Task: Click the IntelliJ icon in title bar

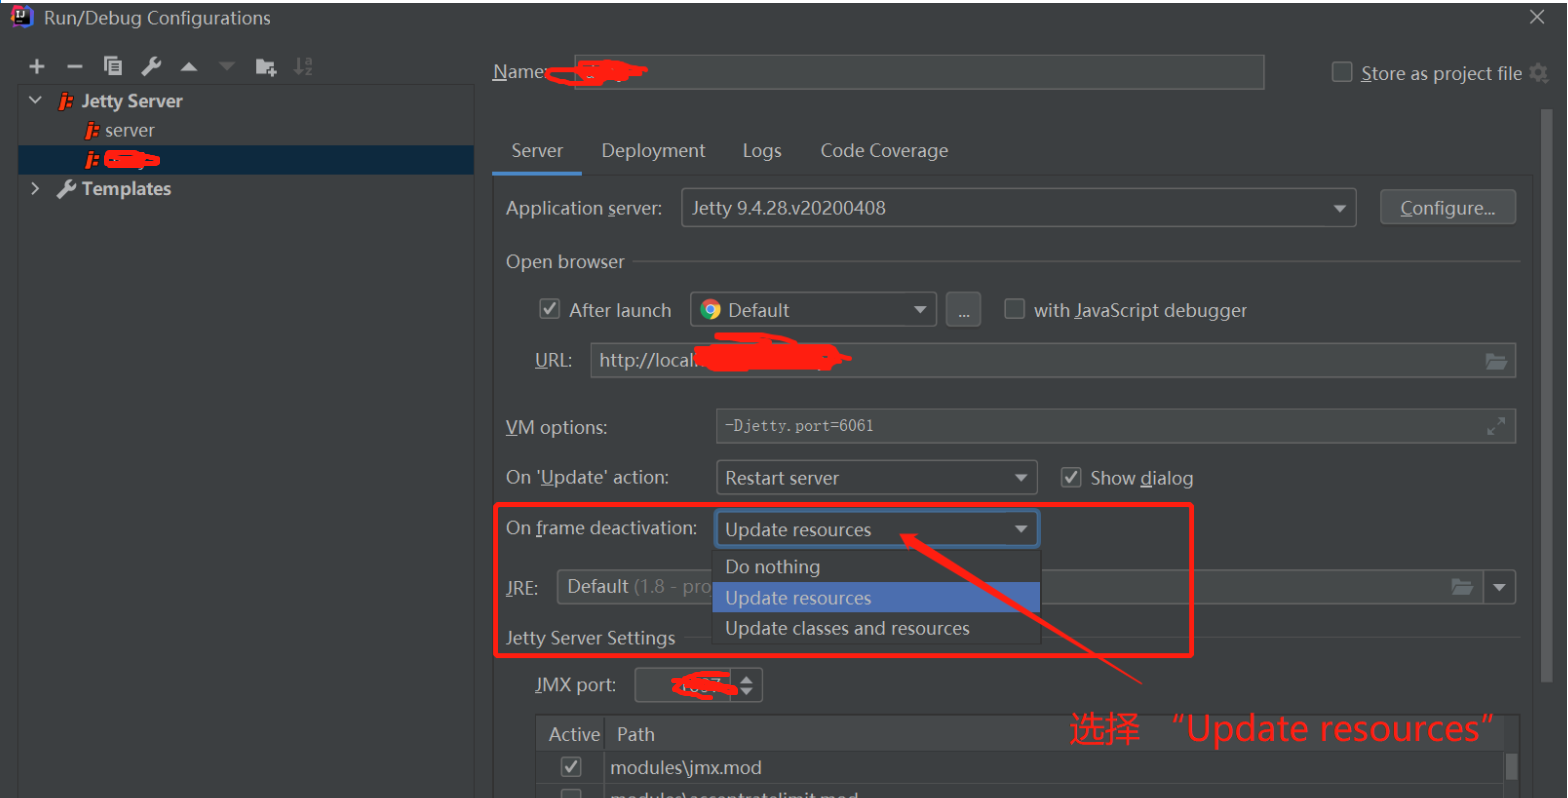Action: pyautogui.click(x=21, y=17)
